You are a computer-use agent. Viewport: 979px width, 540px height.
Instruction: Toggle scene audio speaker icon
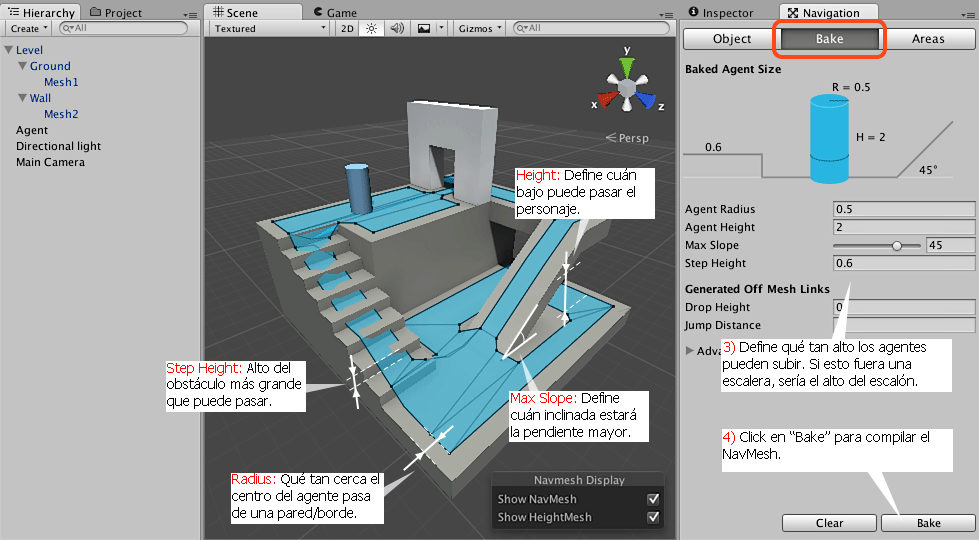click(396, 29)
